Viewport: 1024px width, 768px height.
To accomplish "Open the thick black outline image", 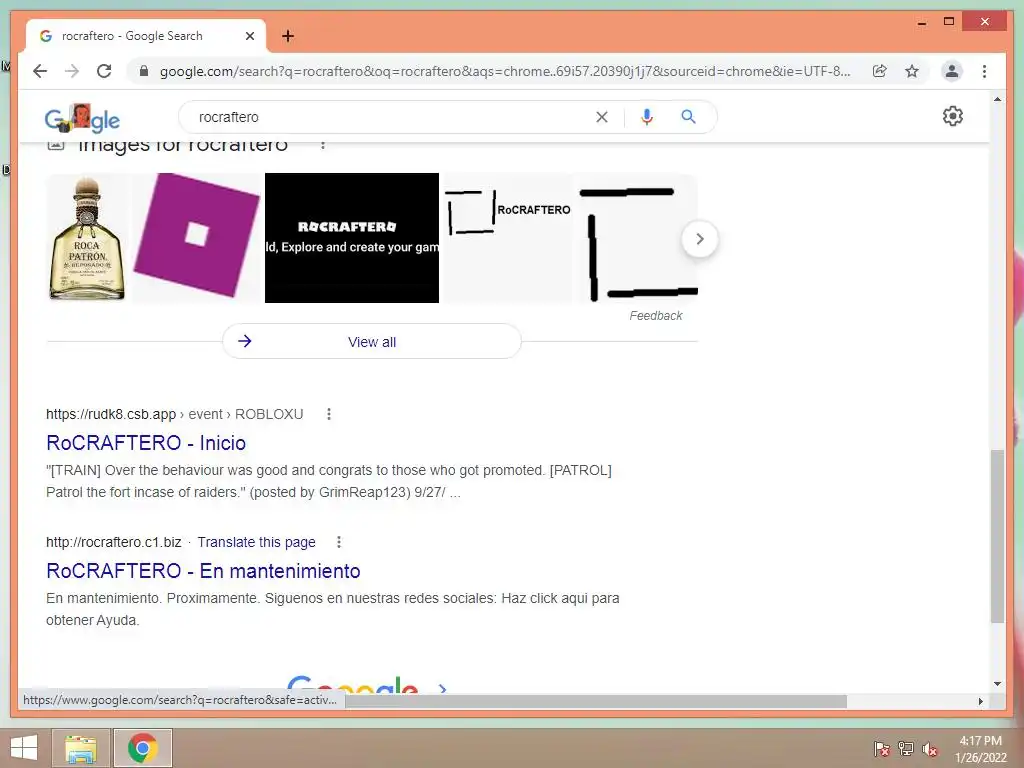I will [637, 238].
